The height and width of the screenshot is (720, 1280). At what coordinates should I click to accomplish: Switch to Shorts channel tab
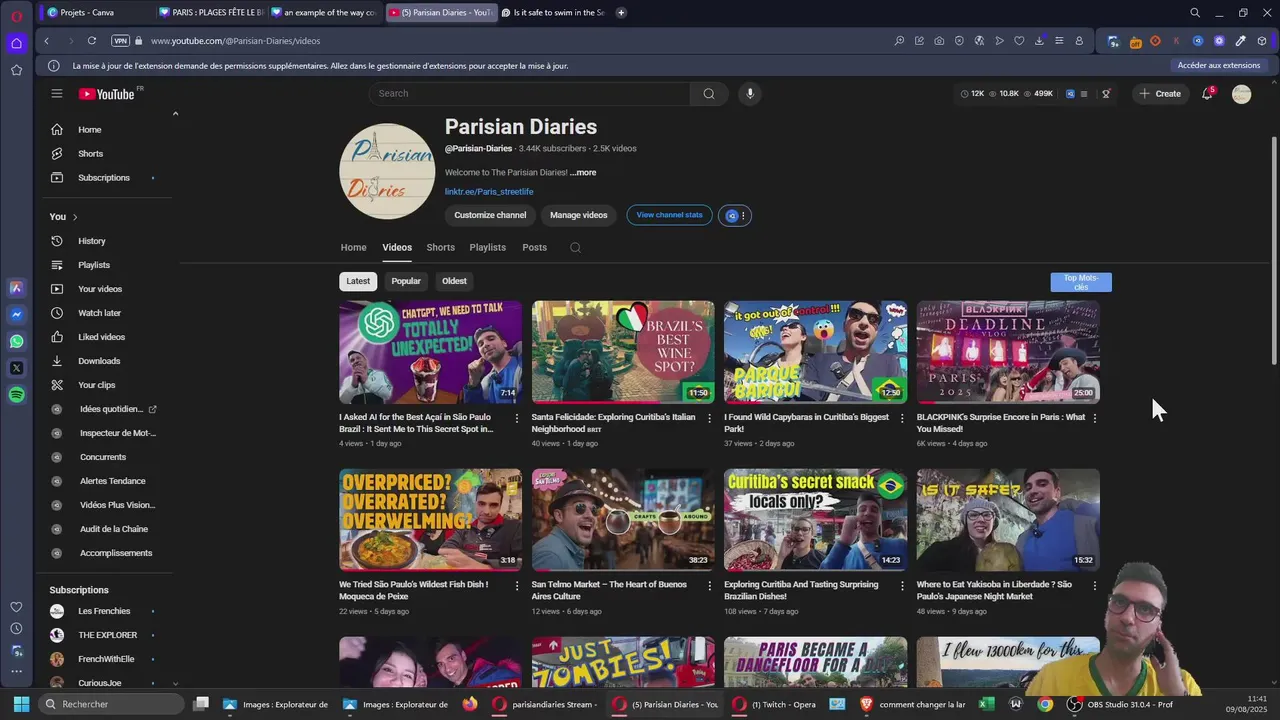point(440,247)
